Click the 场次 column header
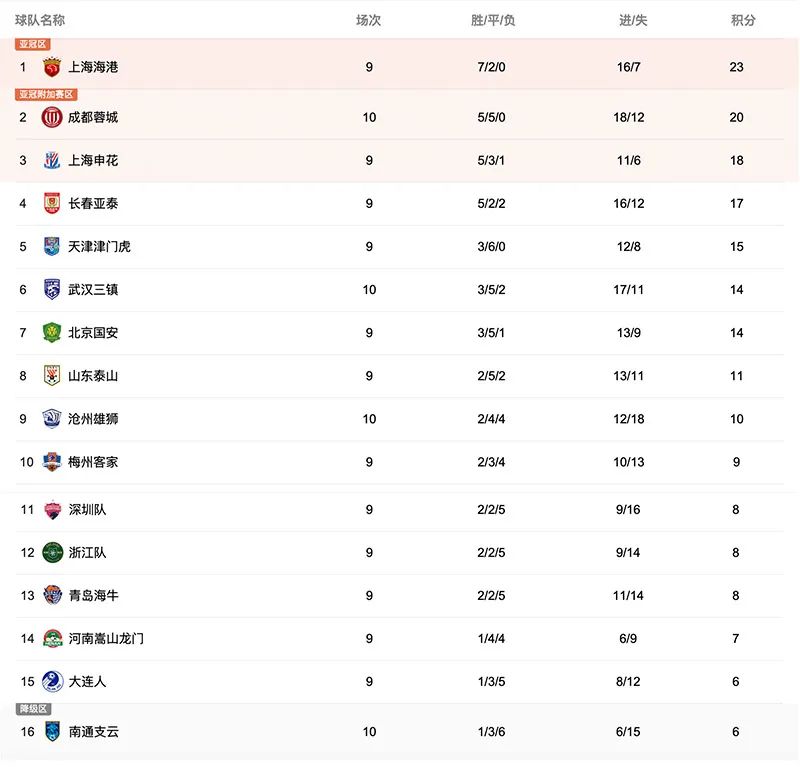Screen dimensions: 800x767 tap(369, 20)
